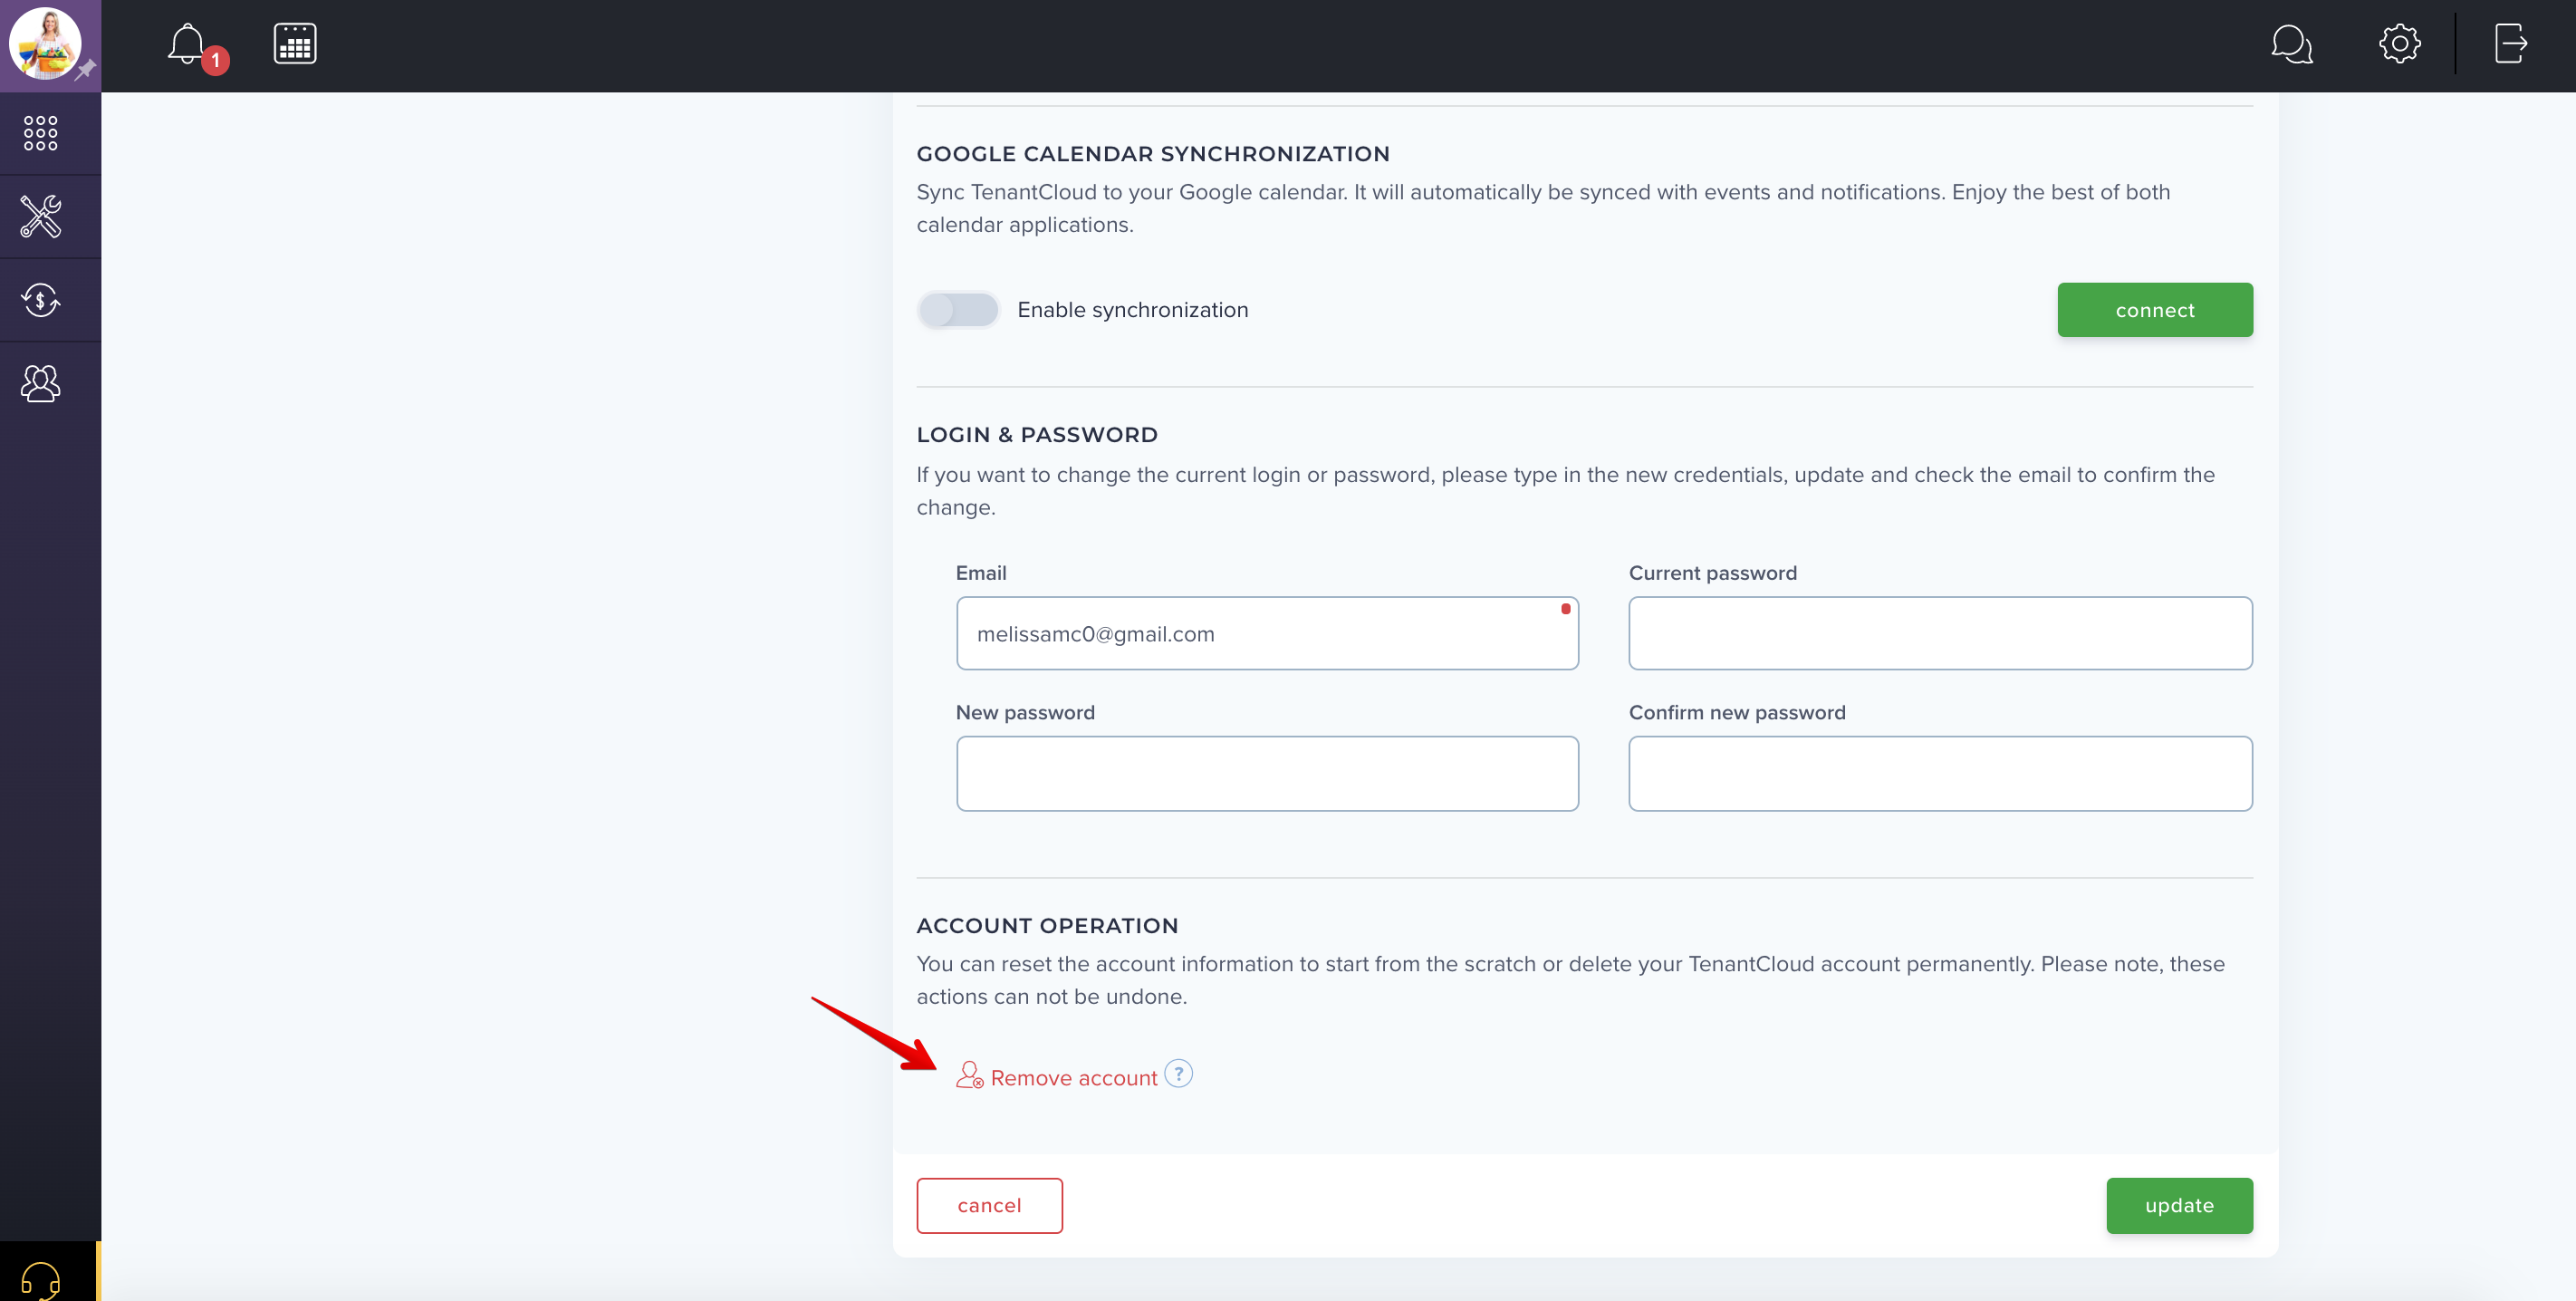Focus the Current password field
Image resolution: width=2576 pixels, height=1301 pixels.
(x=1940, y=634)
